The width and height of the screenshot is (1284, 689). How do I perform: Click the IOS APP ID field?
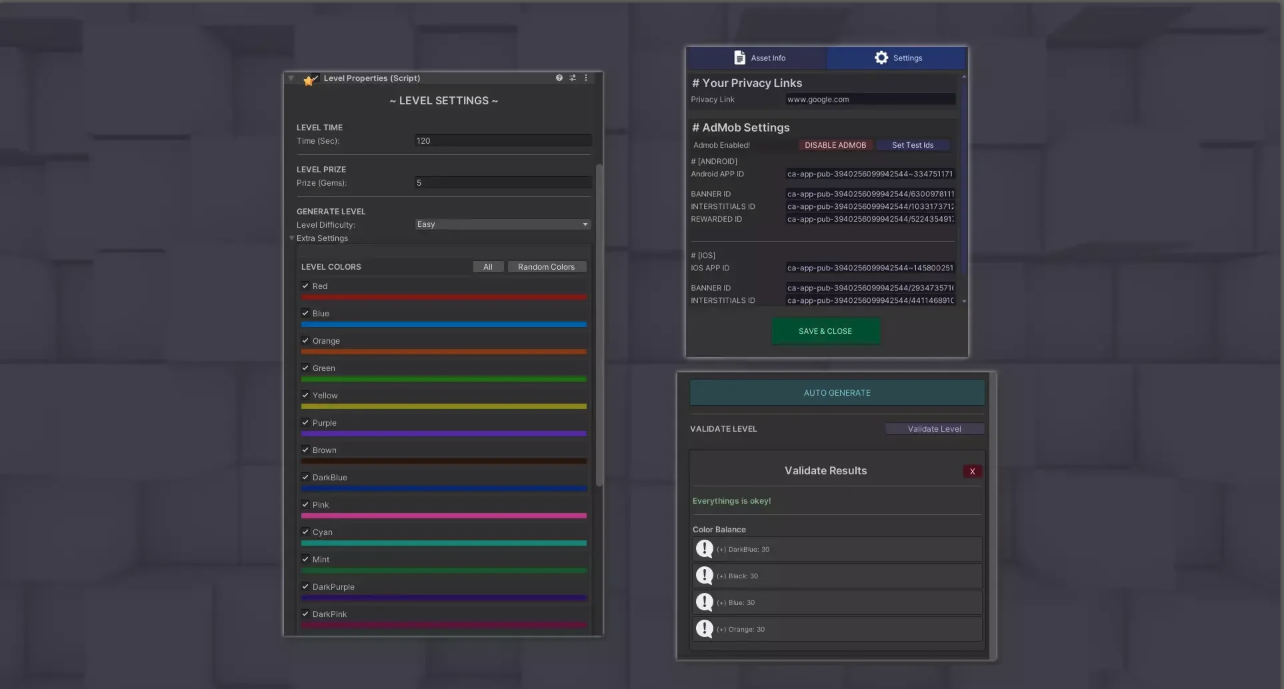870,268
